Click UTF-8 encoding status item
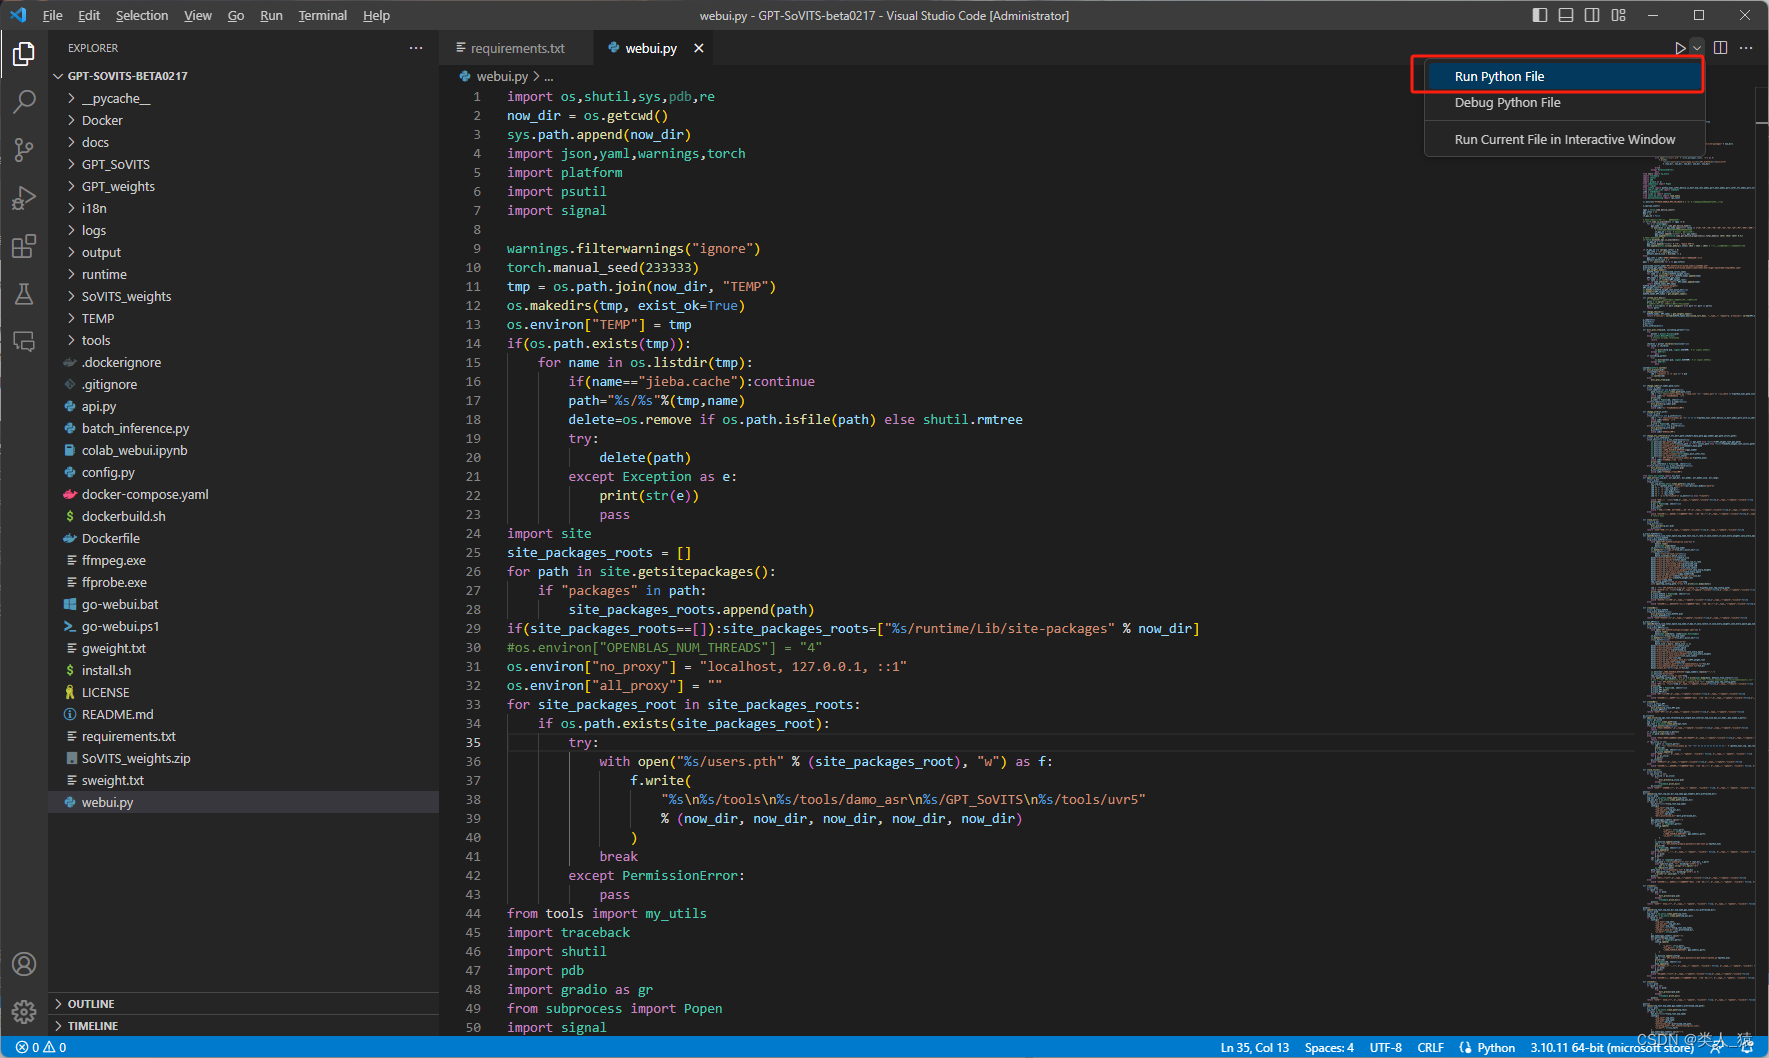1769x1058 pixels. [1385, 1047]
